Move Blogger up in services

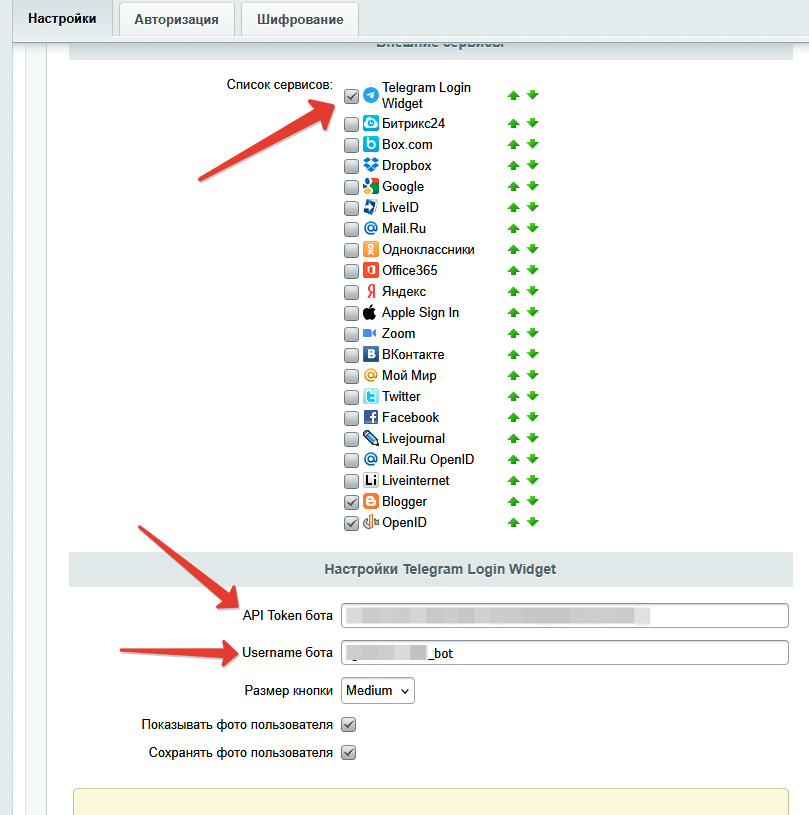[x=514, y=502]
